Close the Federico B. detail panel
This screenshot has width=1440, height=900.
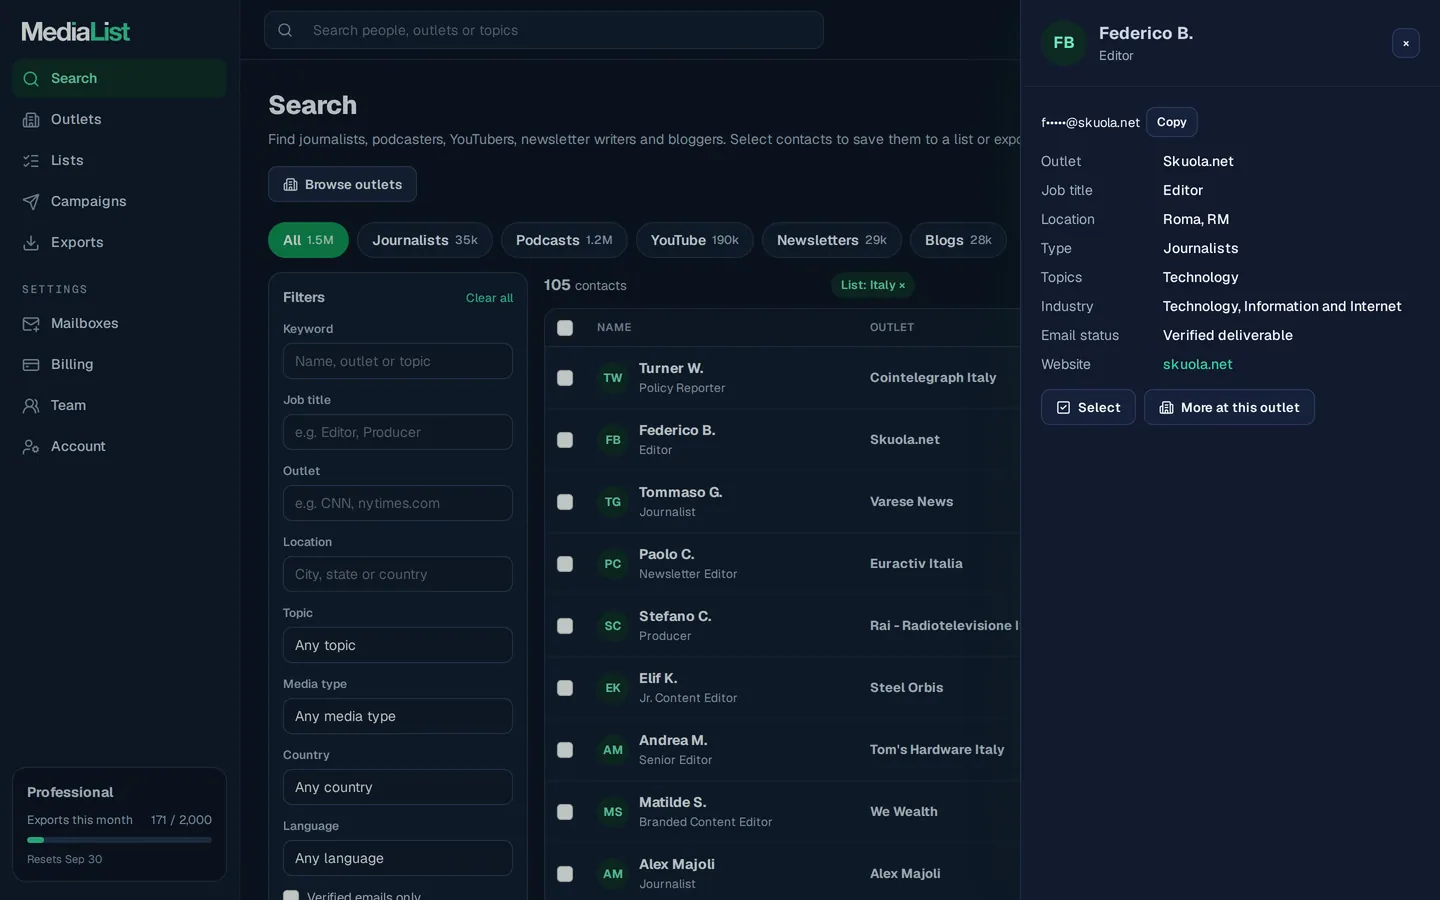[x=1406, y=43]
